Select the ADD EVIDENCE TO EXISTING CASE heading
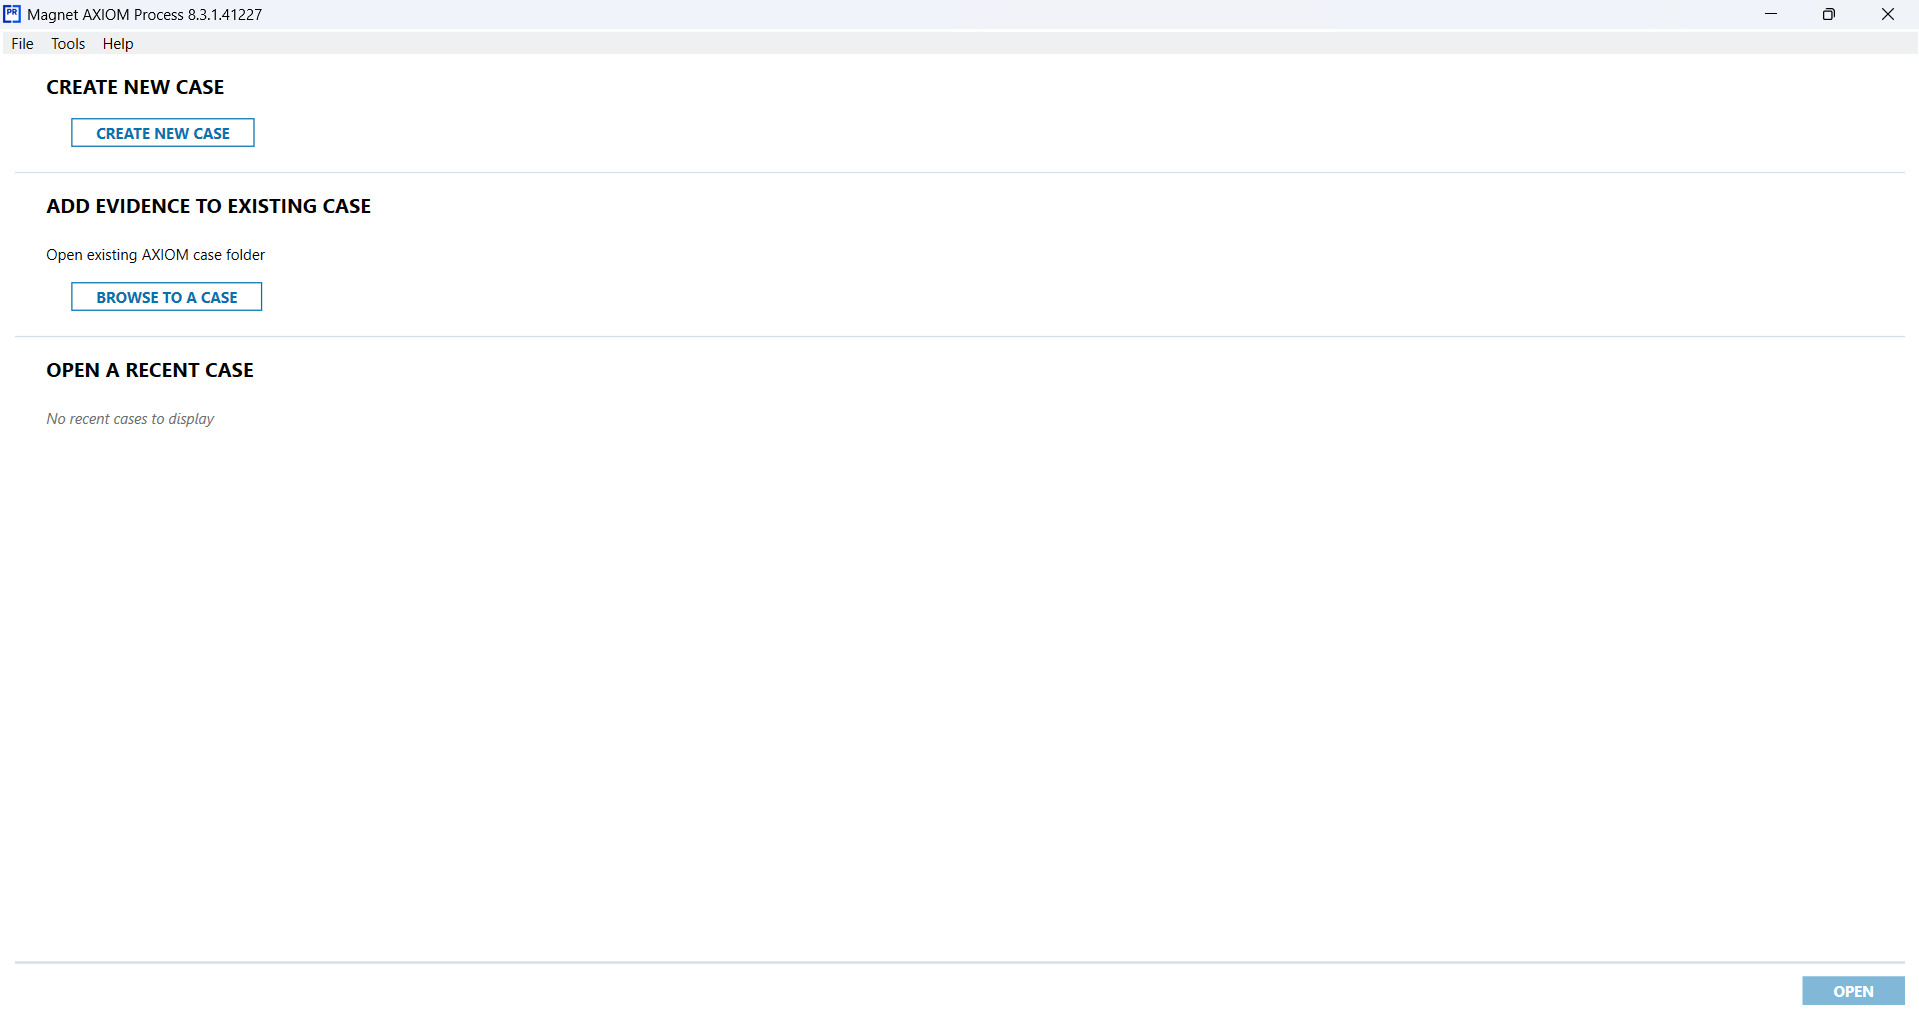 [x=209, y=206]
